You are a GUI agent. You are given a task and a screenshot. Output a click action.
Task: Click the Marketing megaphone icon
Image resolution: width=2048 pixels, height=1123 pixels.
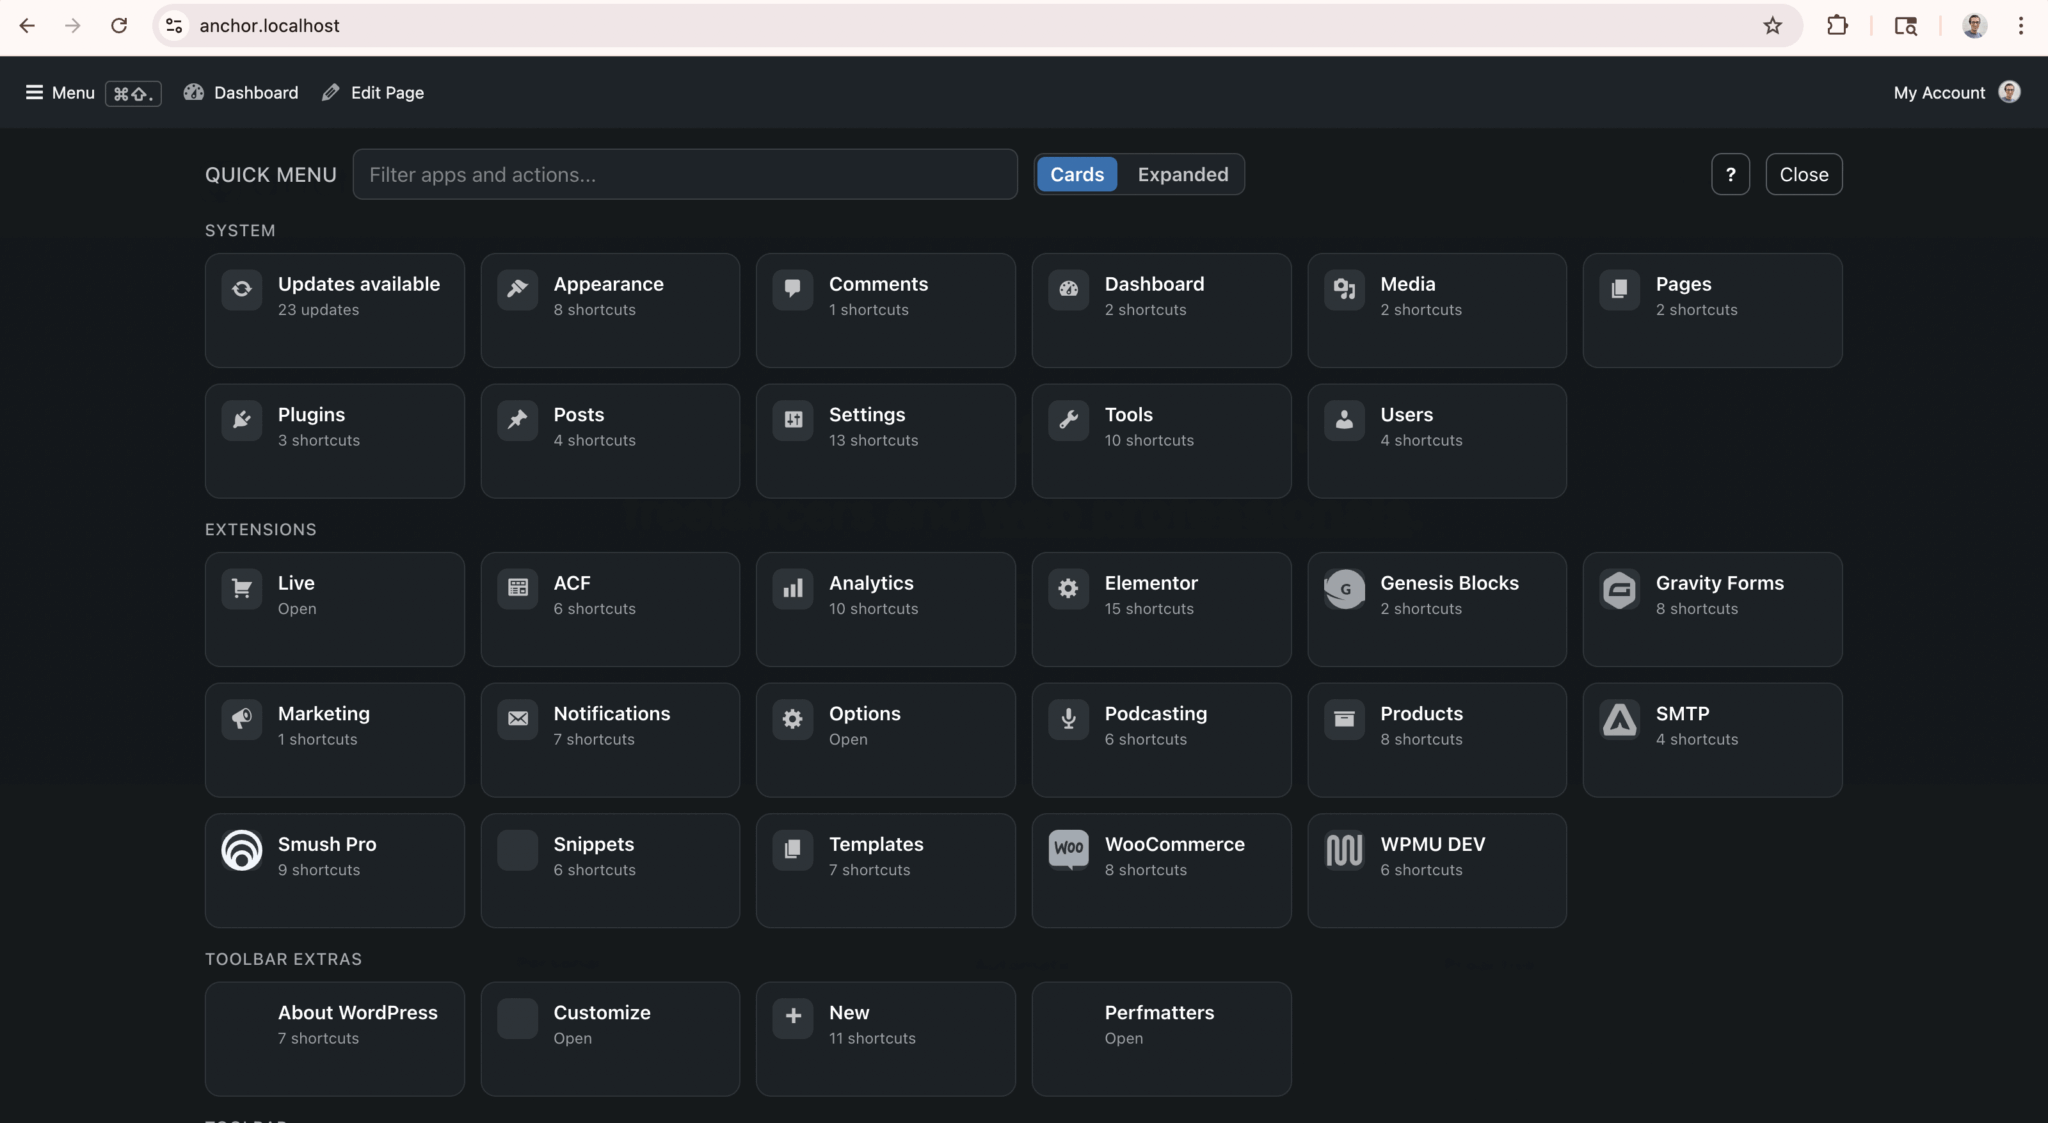(242, 719)
